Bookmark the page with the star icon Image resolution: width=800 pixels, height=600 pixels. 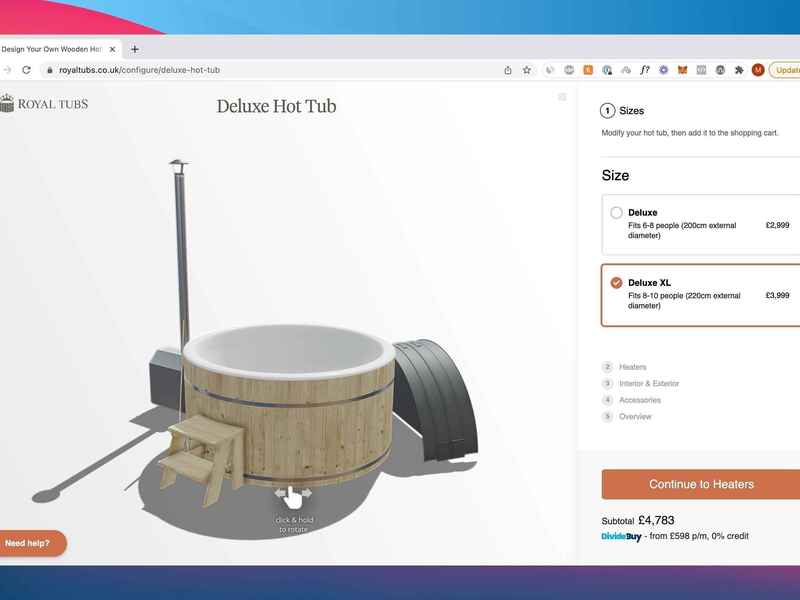coord(527,70)
